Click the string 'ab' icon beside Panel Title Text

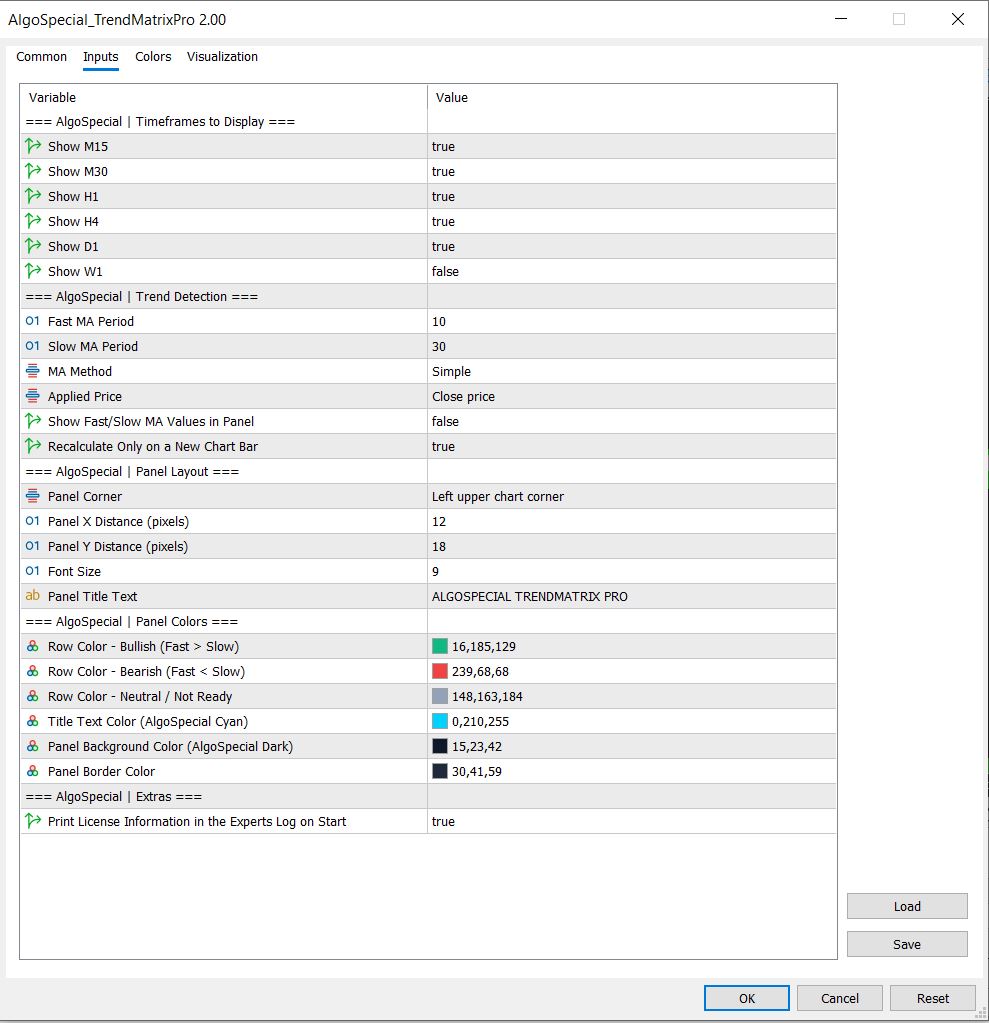33,596
